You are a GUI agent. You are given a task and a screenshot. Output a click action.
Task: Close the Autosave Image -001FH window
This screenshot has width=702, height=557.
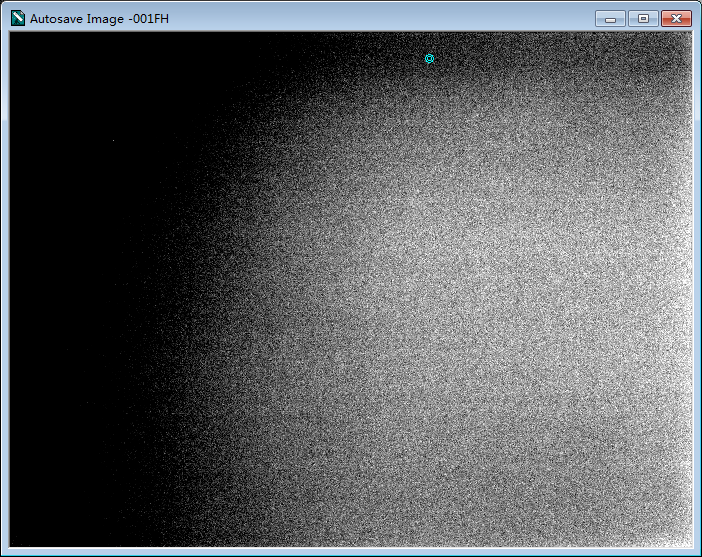pos(677,18)
